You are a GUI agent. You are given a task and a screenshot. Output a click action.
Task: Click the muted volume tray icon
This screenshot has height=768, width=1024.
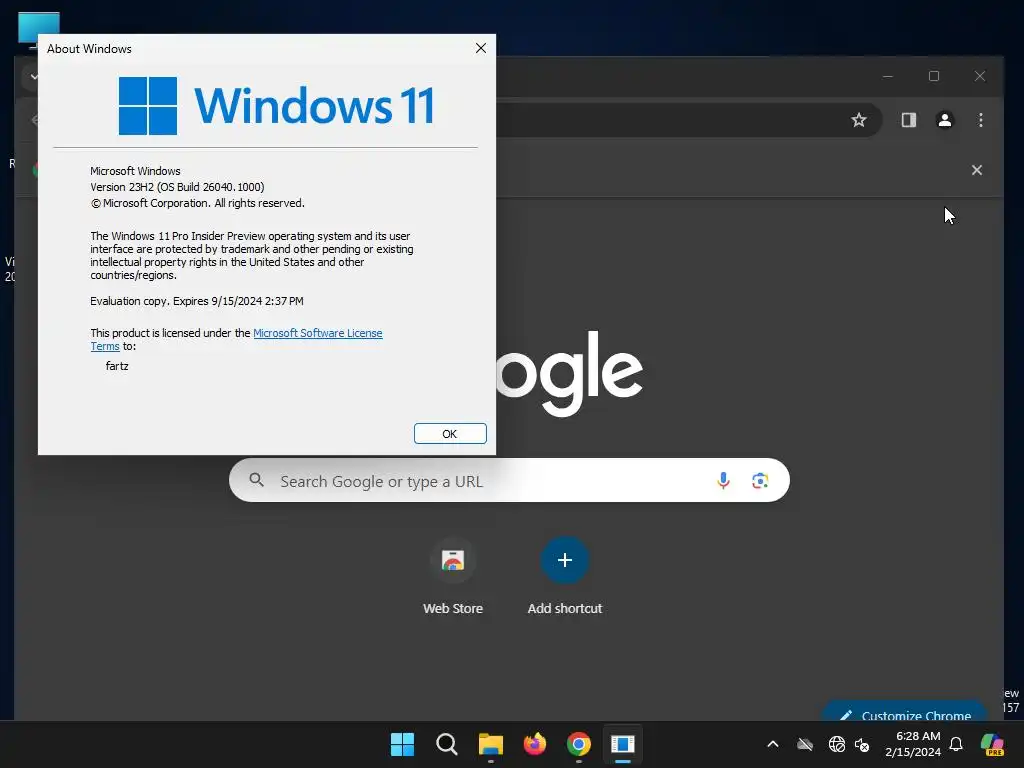(862, 744)
